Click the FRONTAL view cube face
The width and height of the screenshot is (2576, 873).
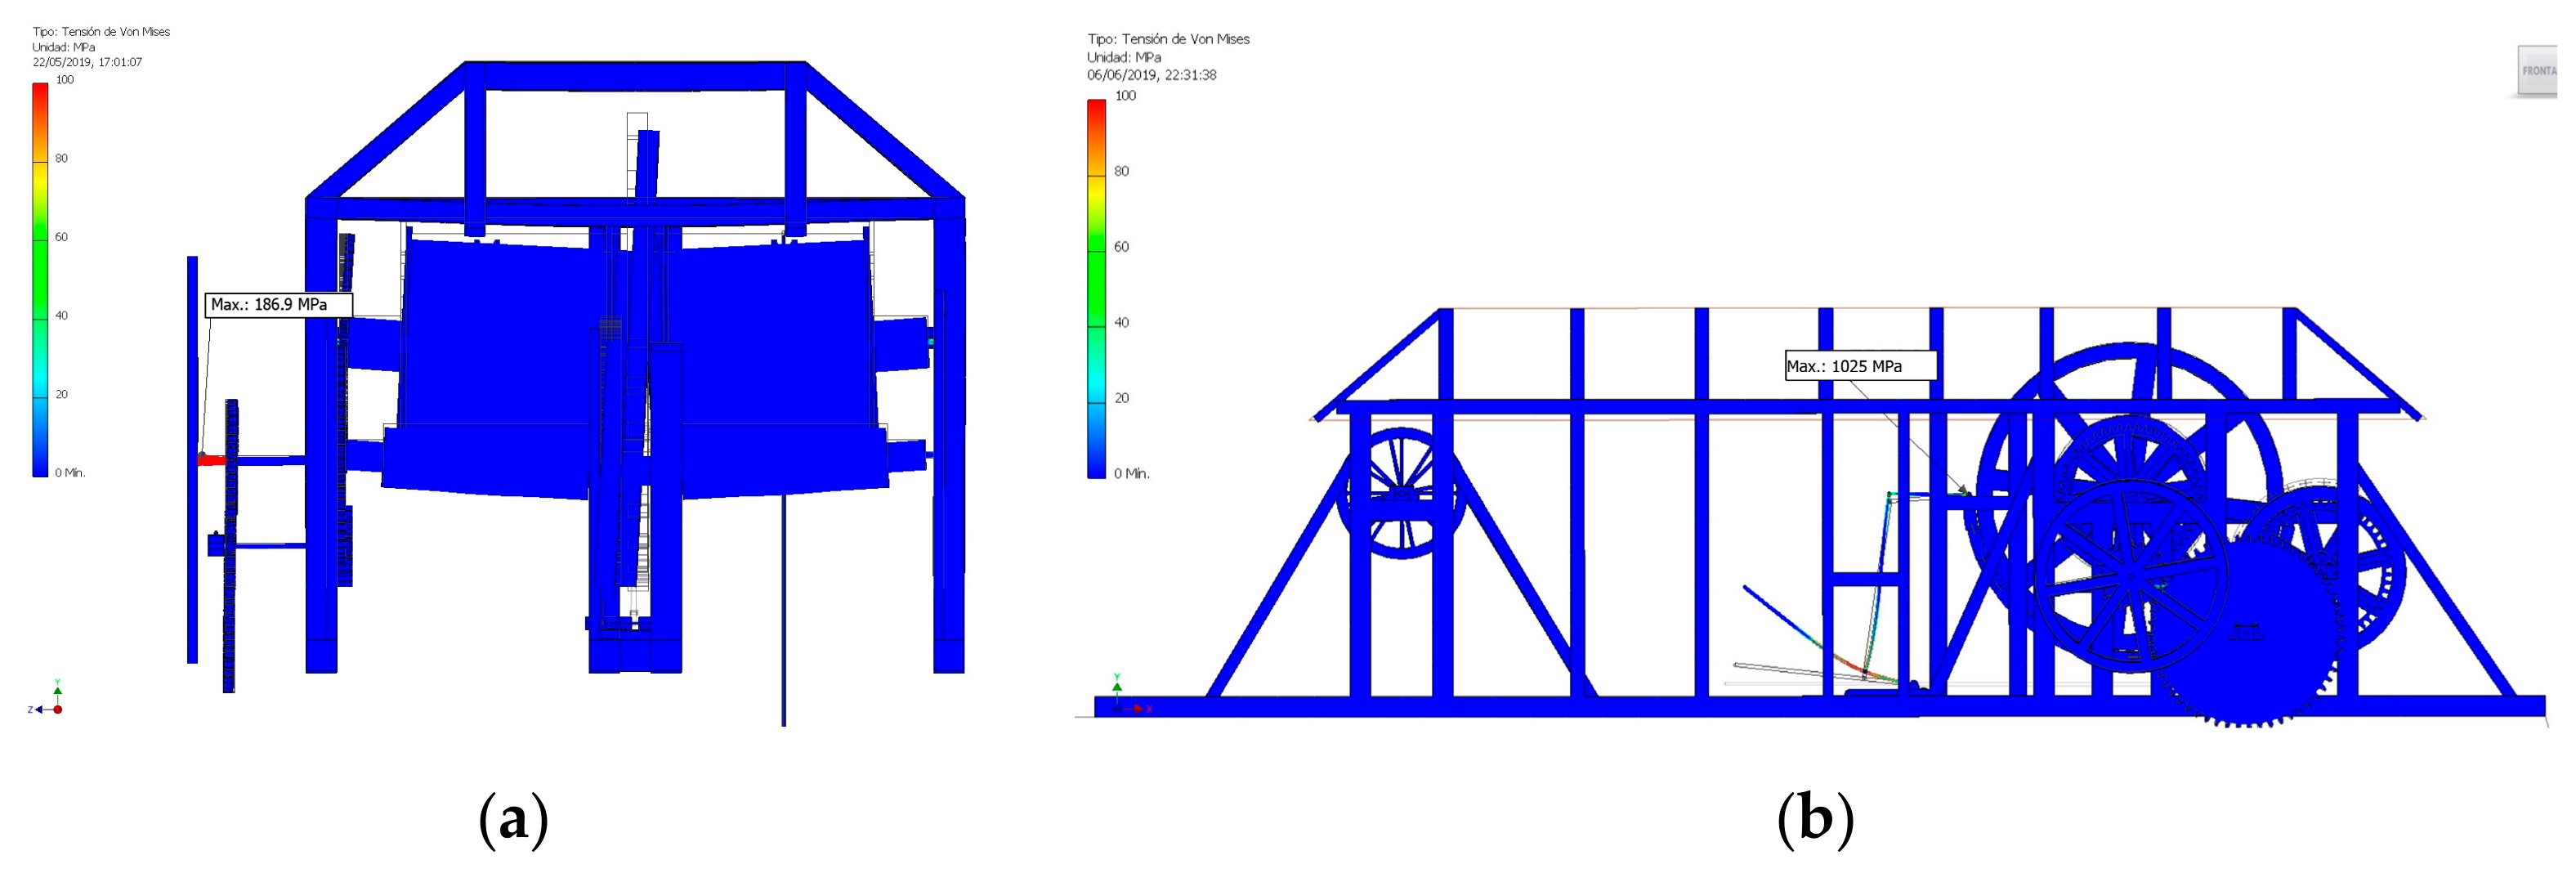(x=2538, y=70)
